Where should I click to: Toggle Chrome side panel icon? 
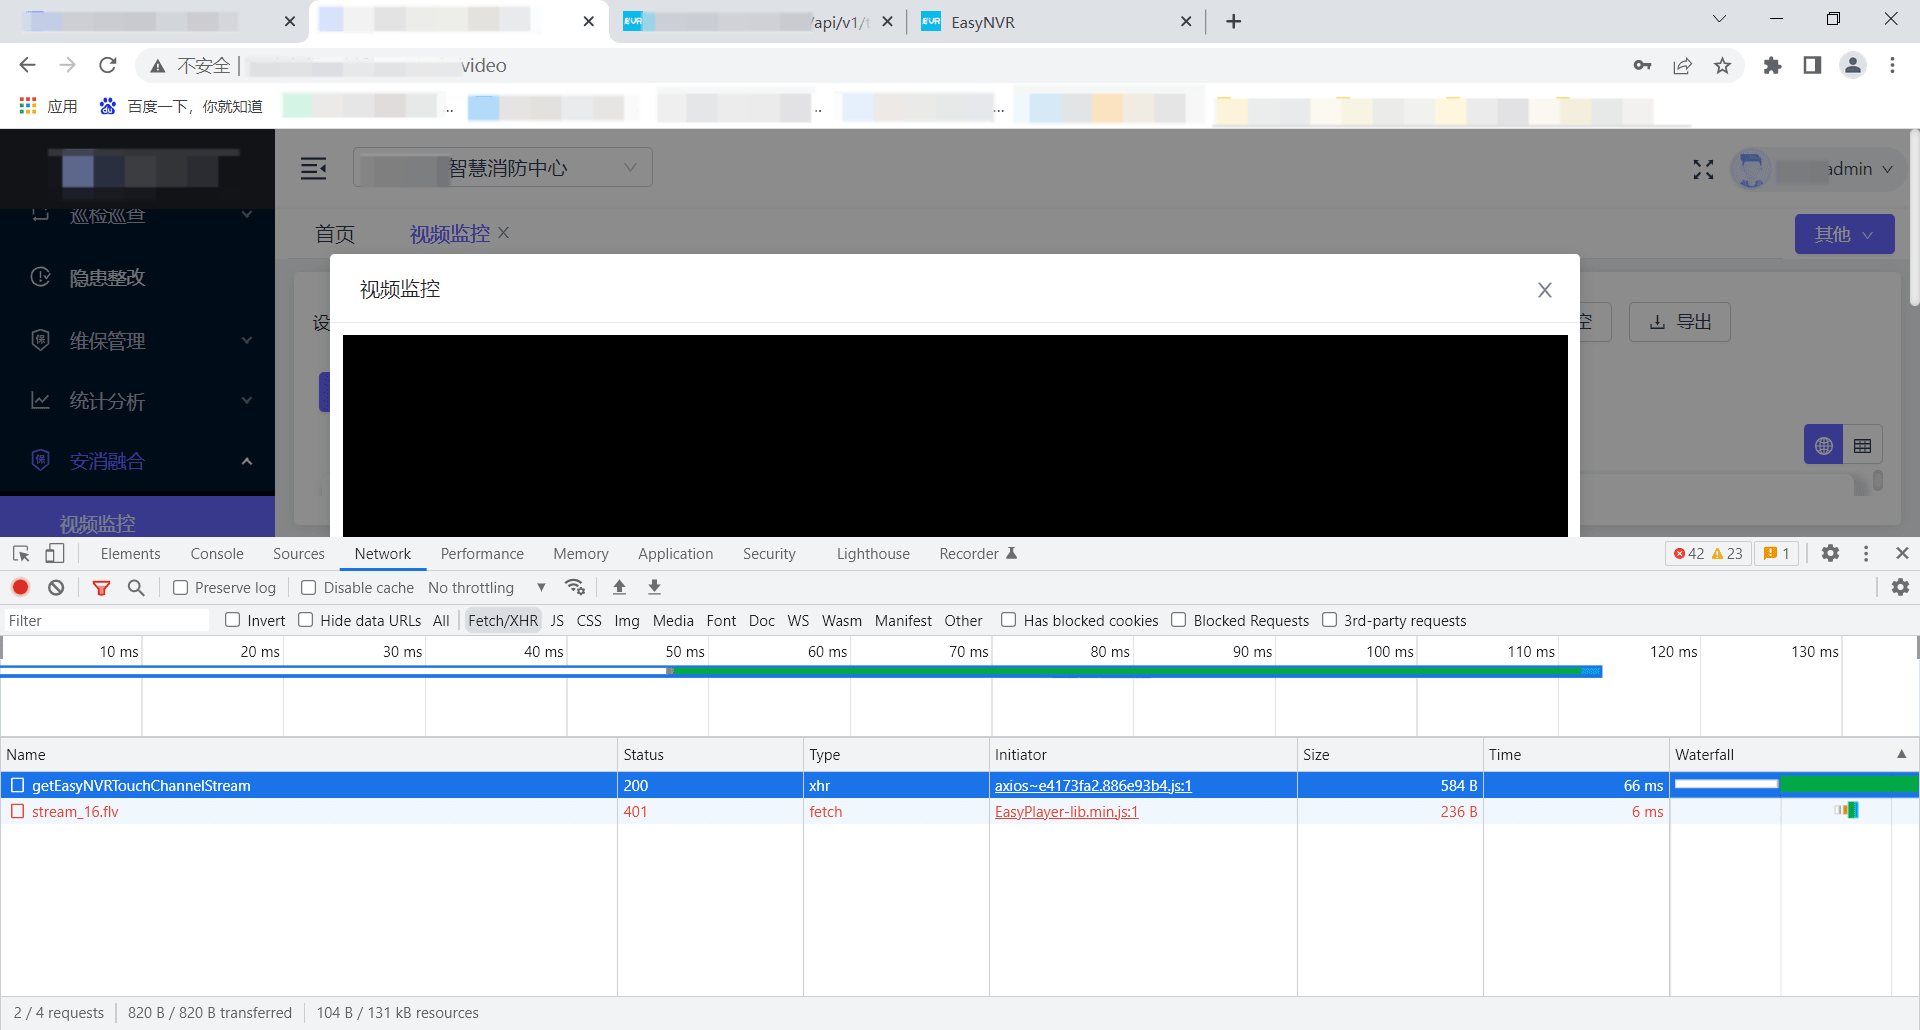click(x=1812, y=65)
